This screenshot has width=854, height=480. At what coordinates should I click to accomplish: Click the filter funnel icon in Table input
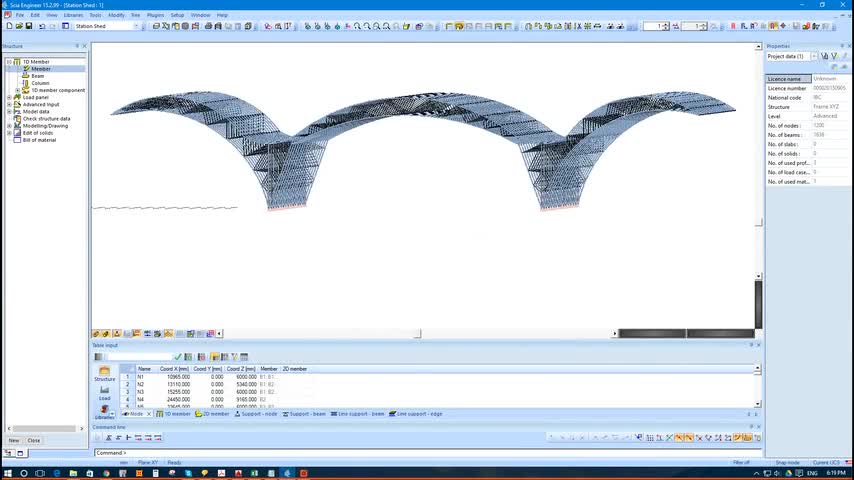click(x=235, y=357)
